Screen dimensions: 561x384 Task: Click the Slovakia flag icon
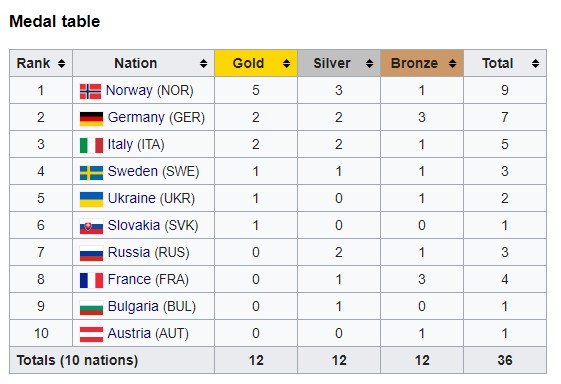pos(91,227)
